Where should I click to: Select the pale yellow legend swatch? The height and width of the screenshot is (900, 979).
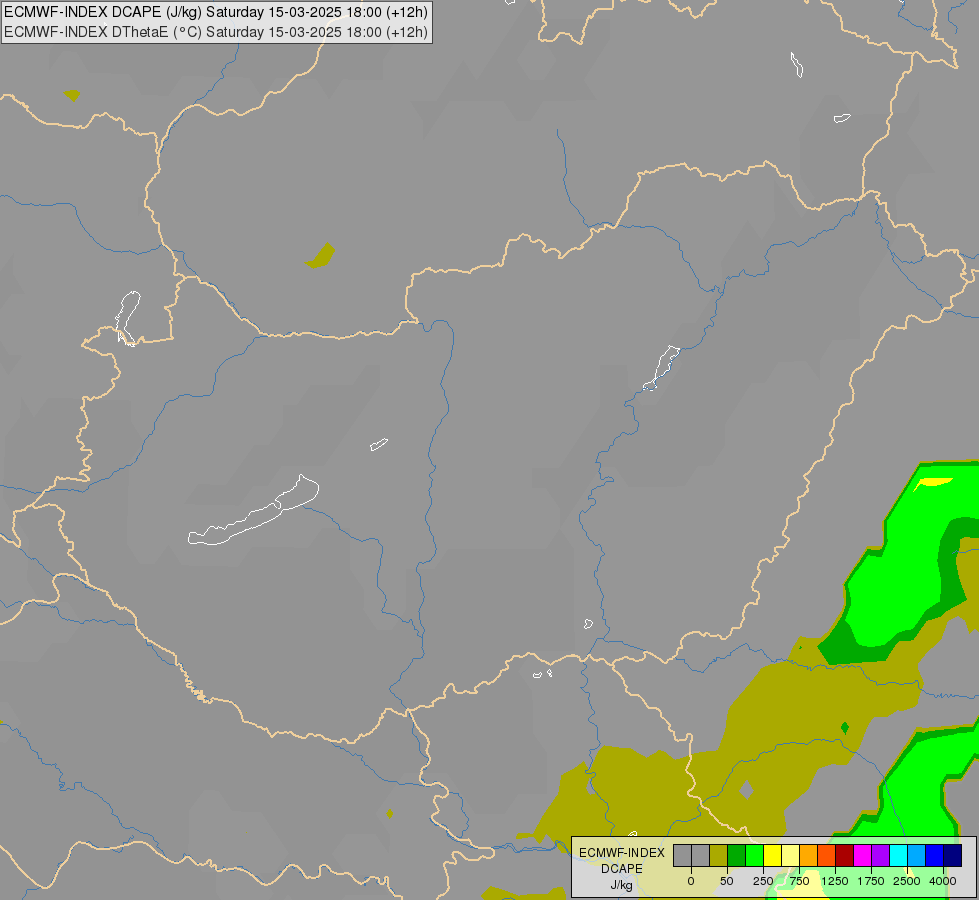pyautogui.click(x=790, y=856)
